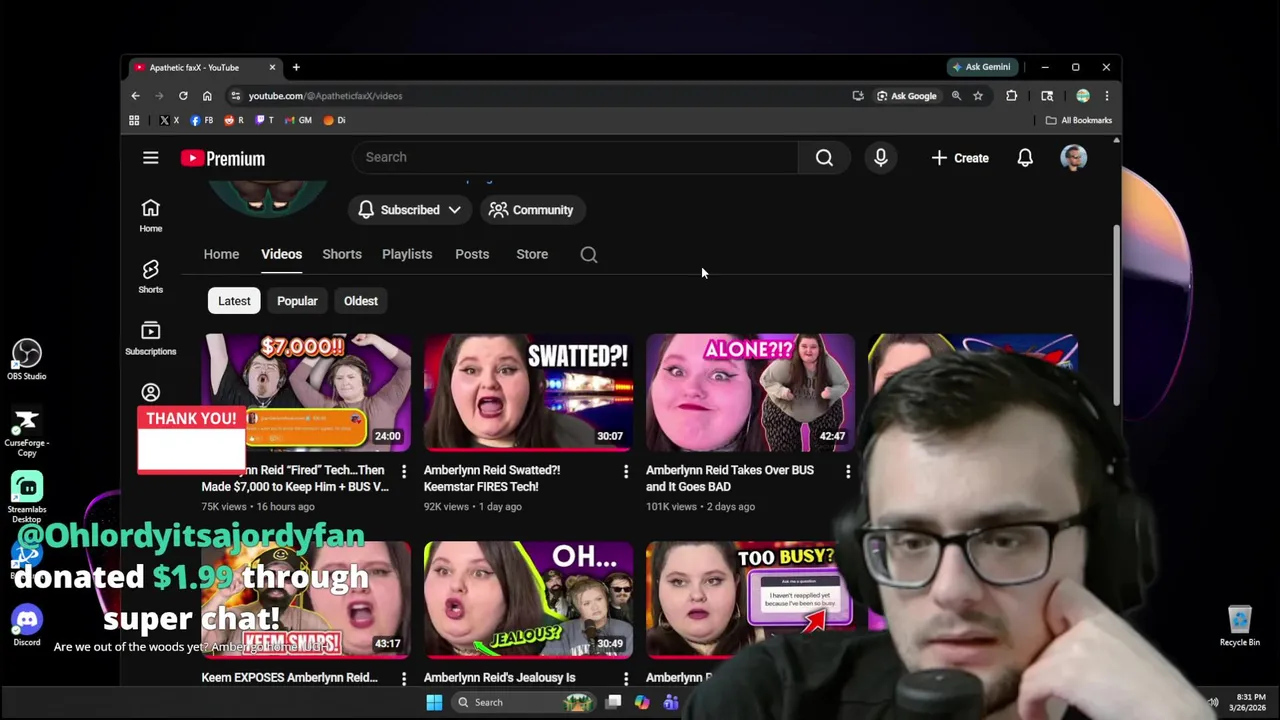Image resolution: width=1280 pixels, height=720 pixels.
Task: Open the account avatar menu
Action: pyautogui.click(x=1073, y=158)
